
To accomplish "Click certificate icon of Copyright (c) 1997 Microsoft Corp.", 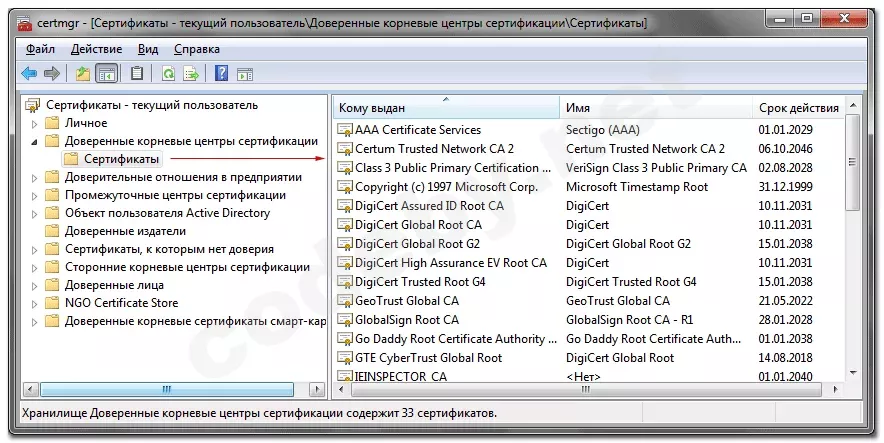I will click(x=344, y=187).
